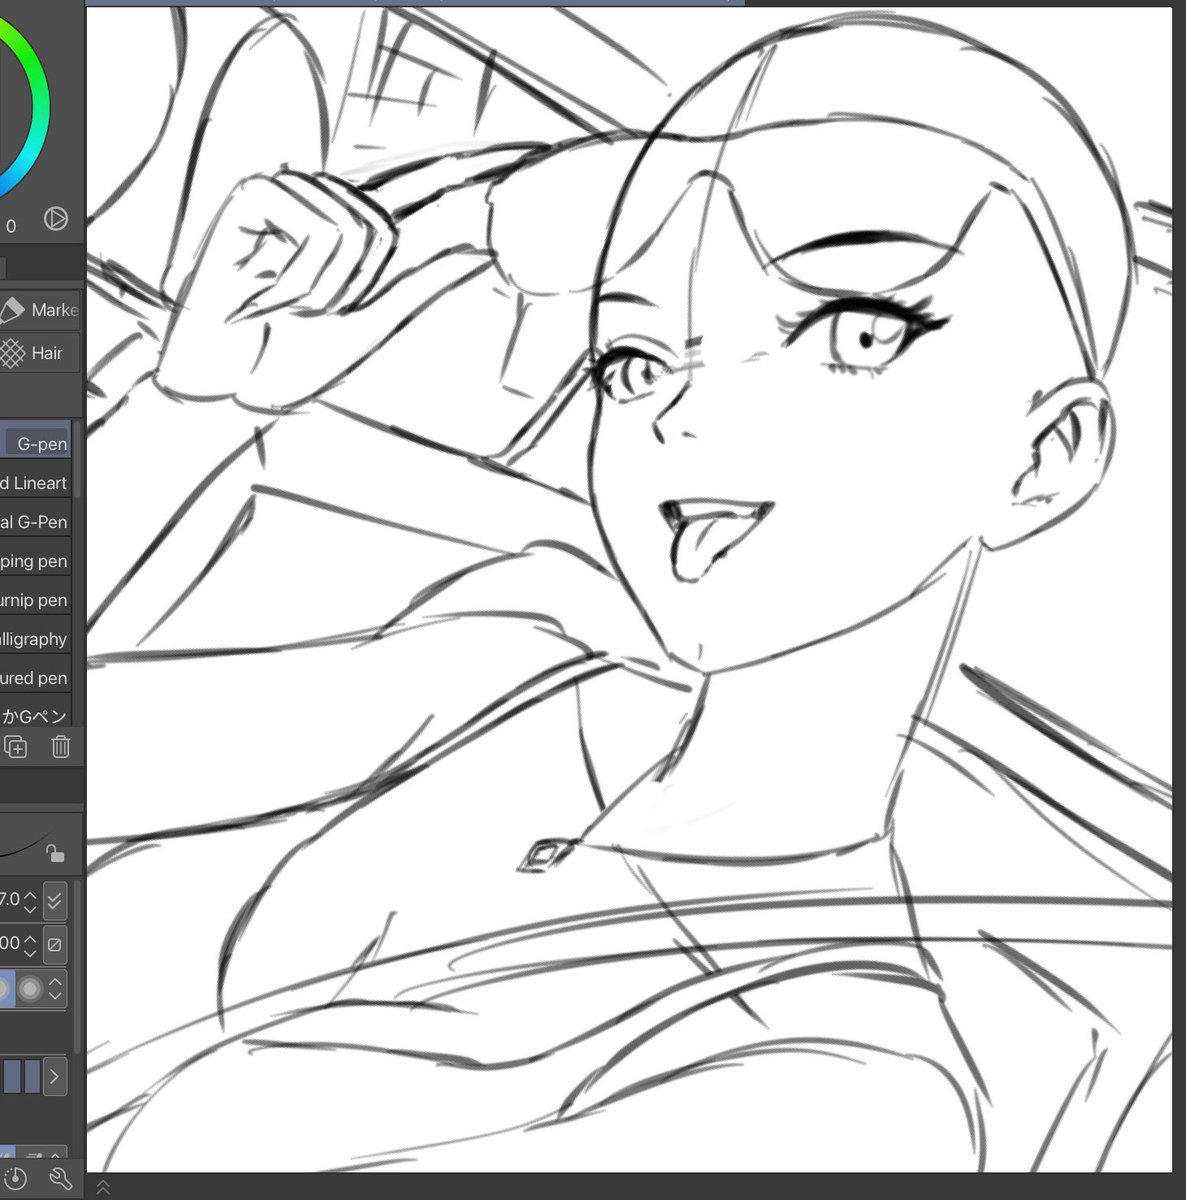Delete the selected sub-tool with trash icon
Viewport: 1186px width, 1200px height.
tap(60, 747)
